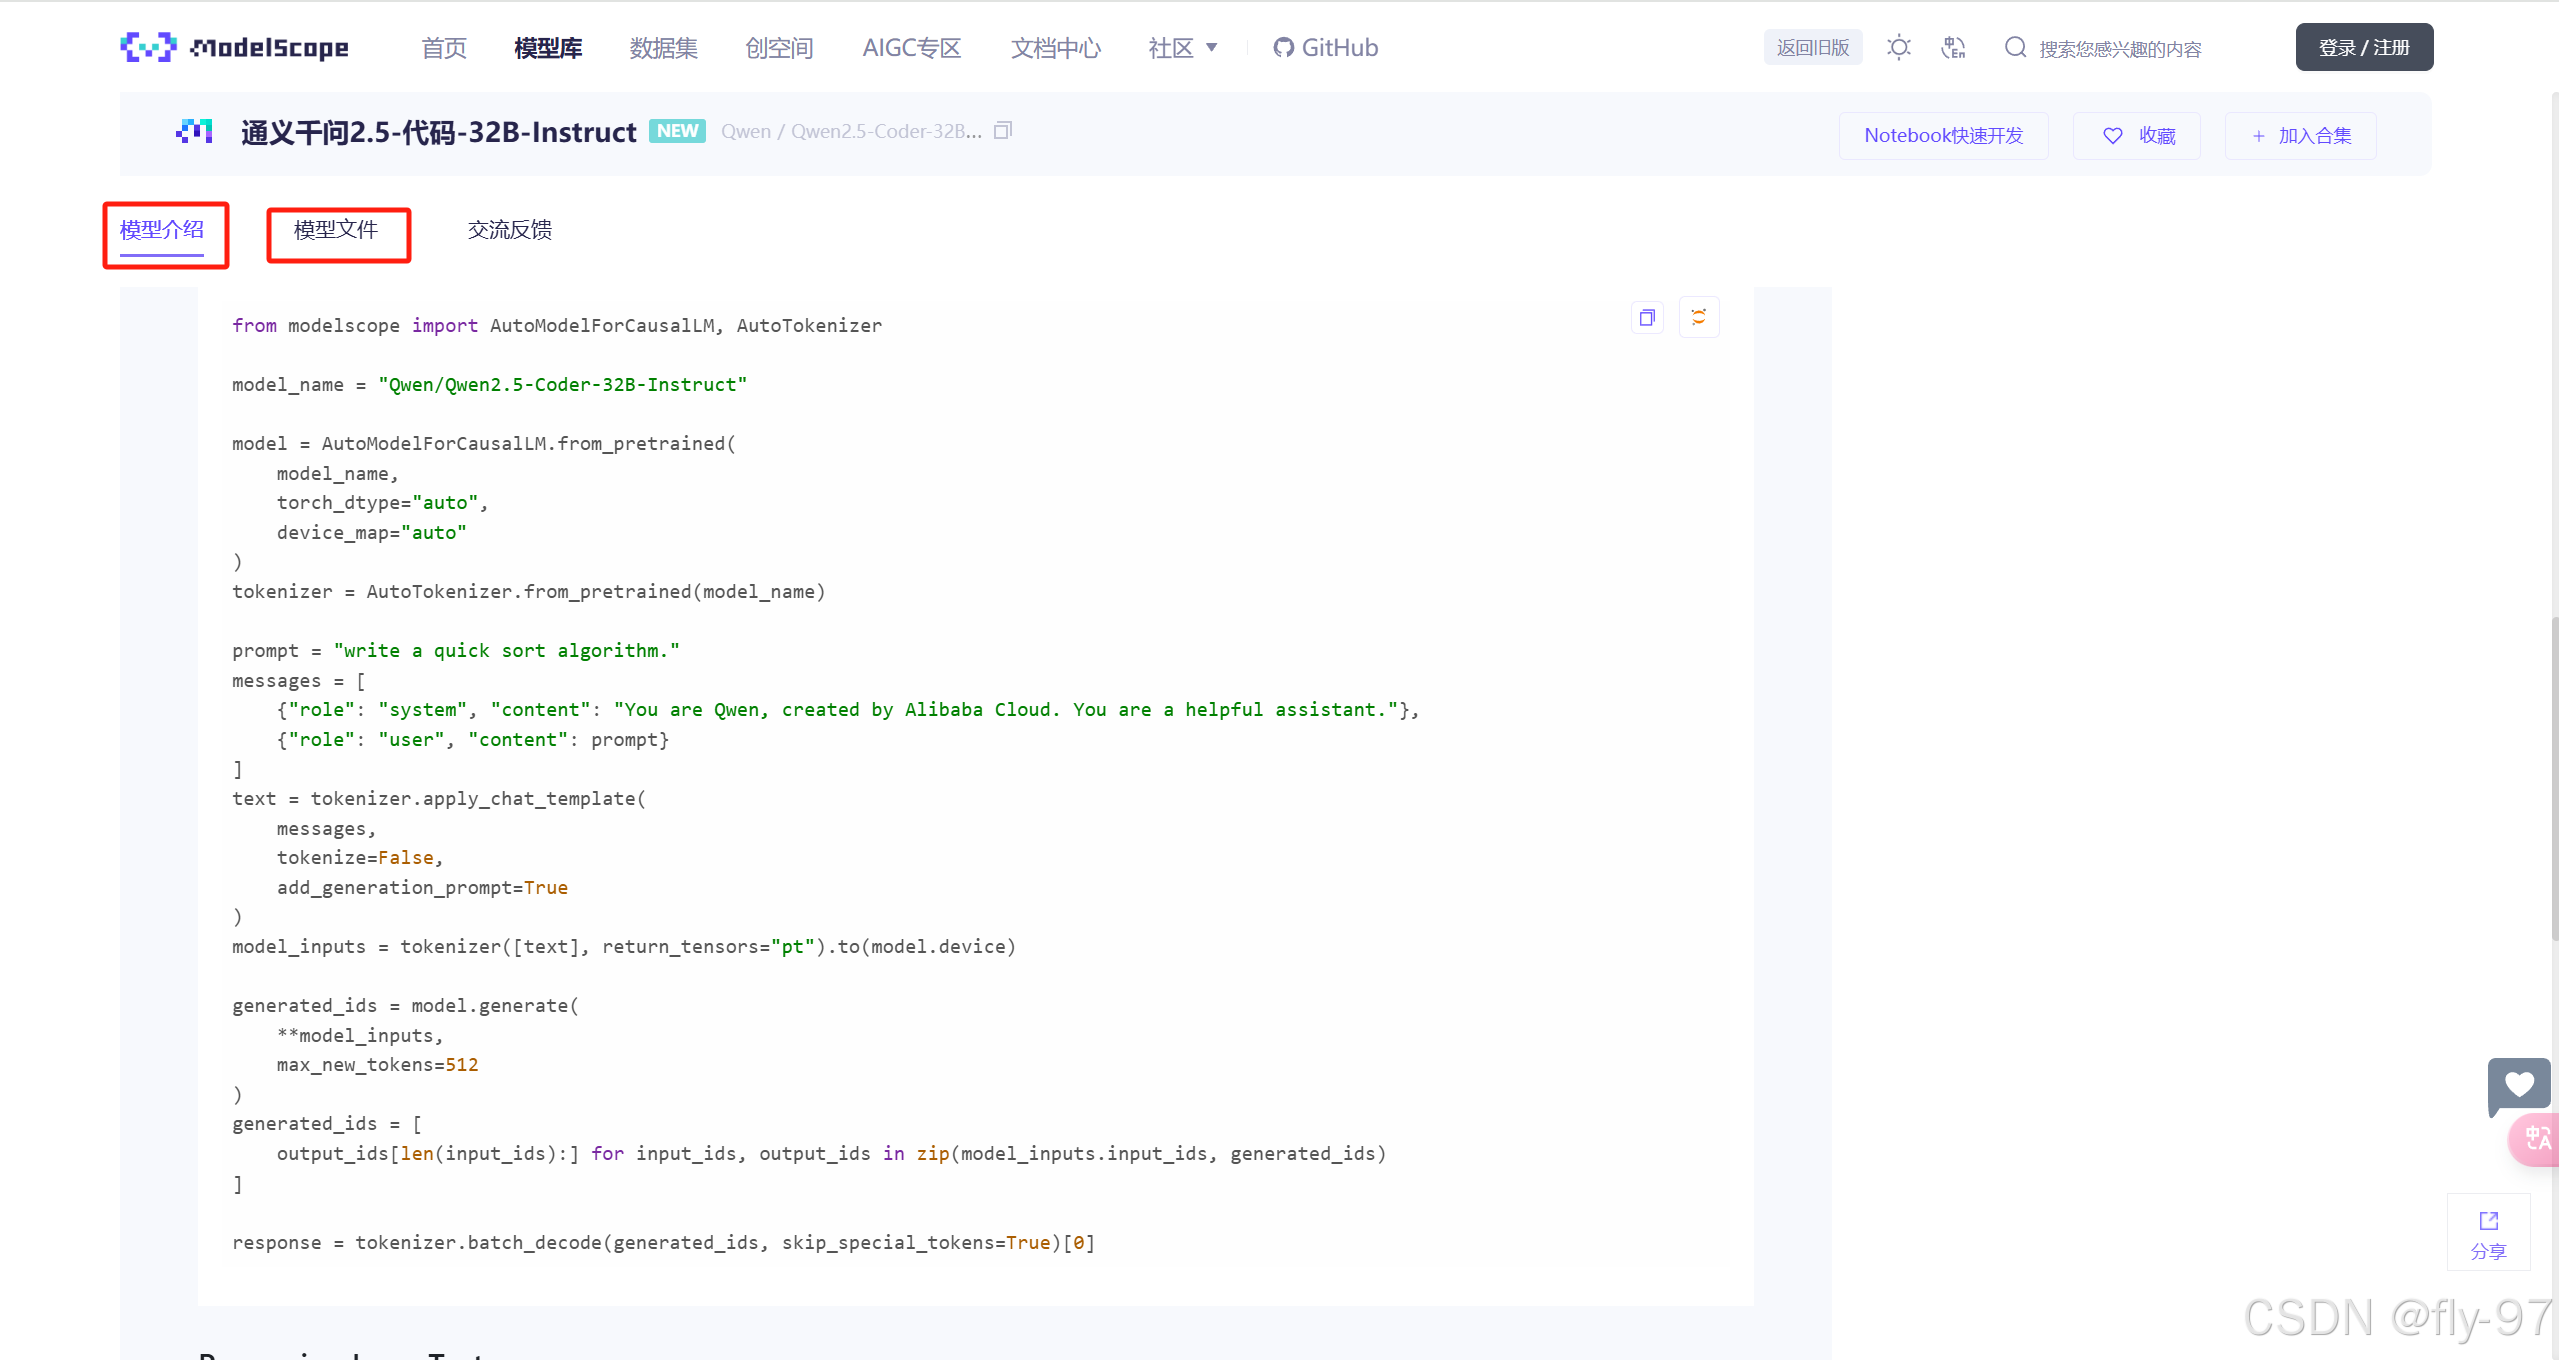Click the pink translation floating widget
2559x1360 pixels.
pos(2536,1139)
